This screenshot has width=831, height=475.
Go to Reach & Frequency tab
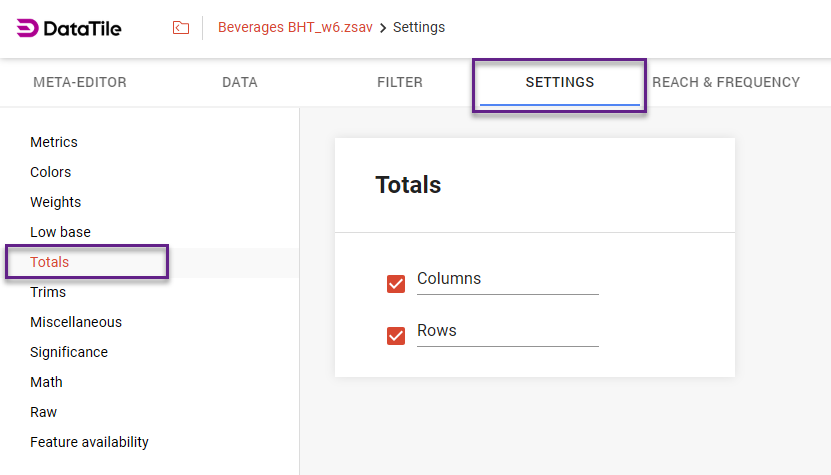coord(726,83)
